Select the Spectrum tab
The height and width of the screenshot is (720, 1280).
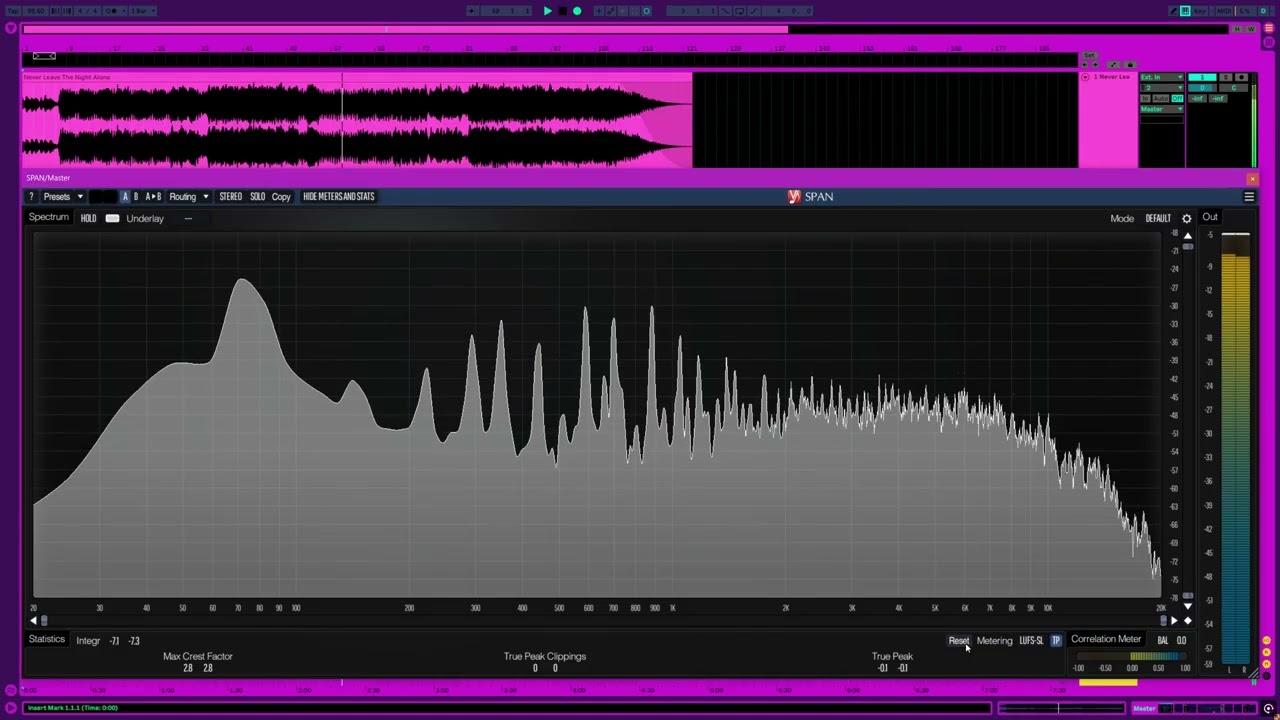tap(49, 218)
